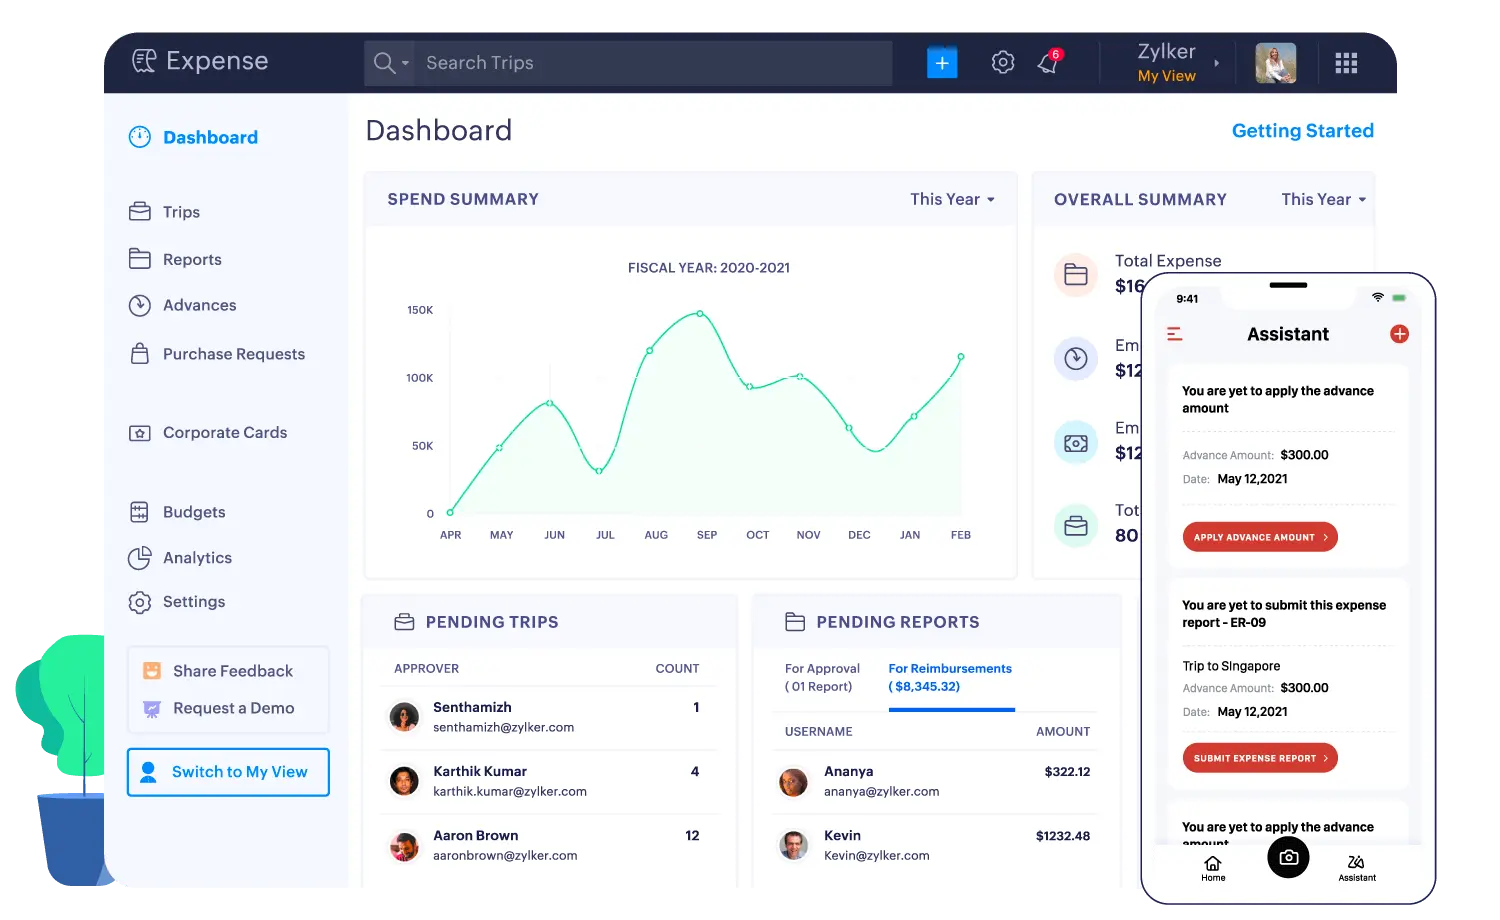This screenshot has width=1500, height=920.
Task: Open the Trips section in sidebar
Action: point(181,211)
